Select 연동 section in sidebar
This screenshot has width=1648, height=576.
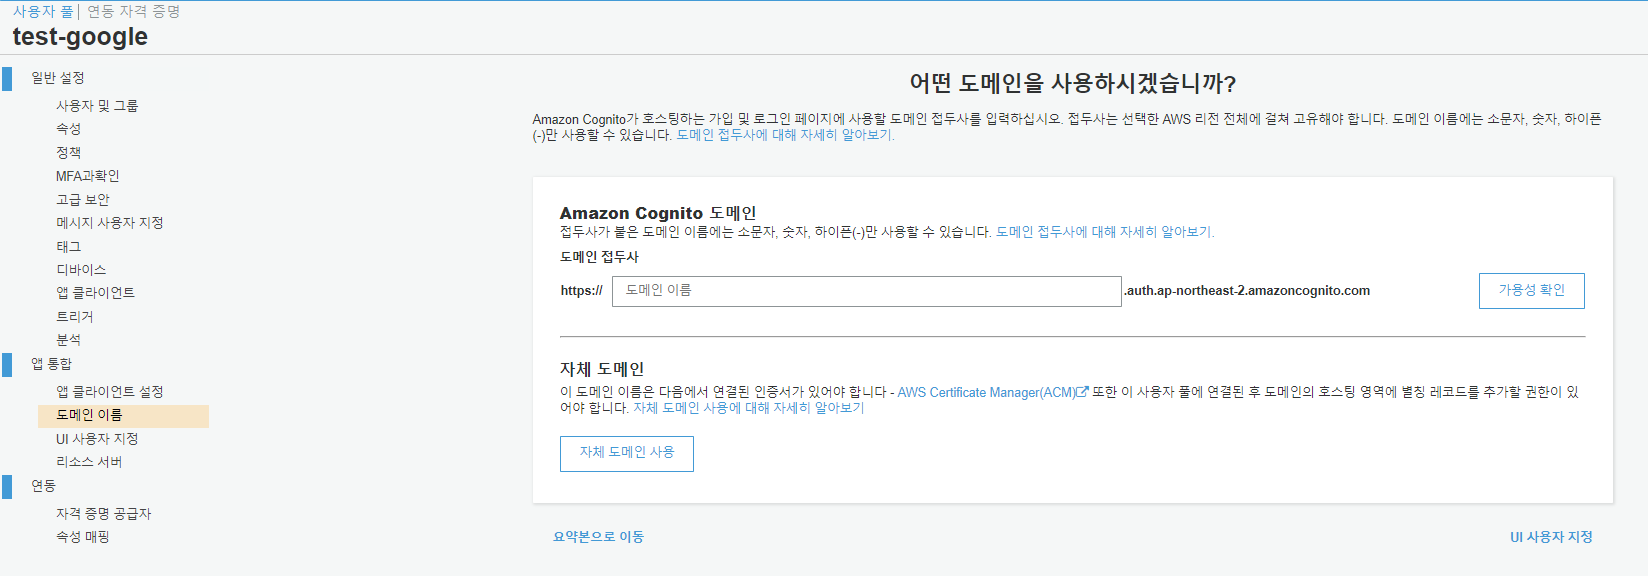click(43, 486)
